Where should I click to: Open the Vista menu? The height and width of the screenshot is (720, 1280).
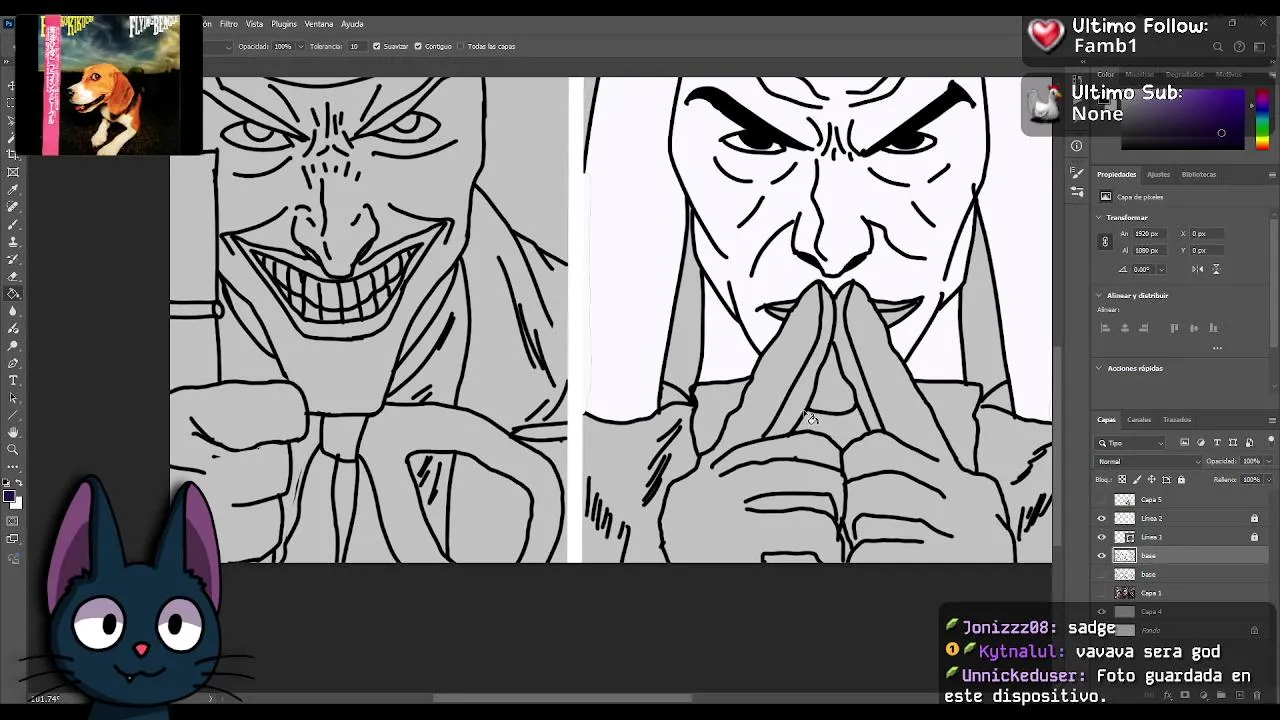click(x=255, y=24)
